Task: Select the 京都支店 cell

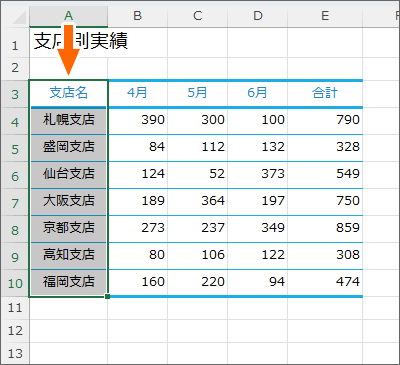Action: 69,229
